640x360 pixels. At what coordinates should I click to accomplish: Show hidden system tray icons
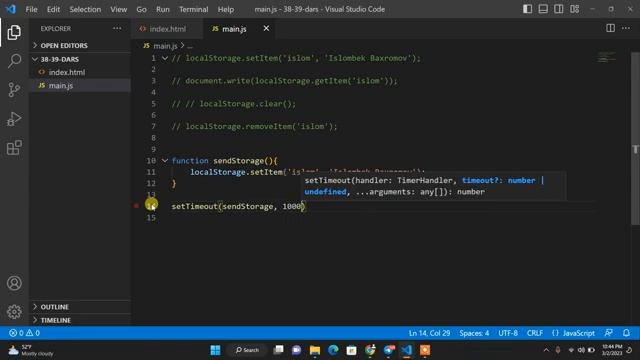coord(546,350)
